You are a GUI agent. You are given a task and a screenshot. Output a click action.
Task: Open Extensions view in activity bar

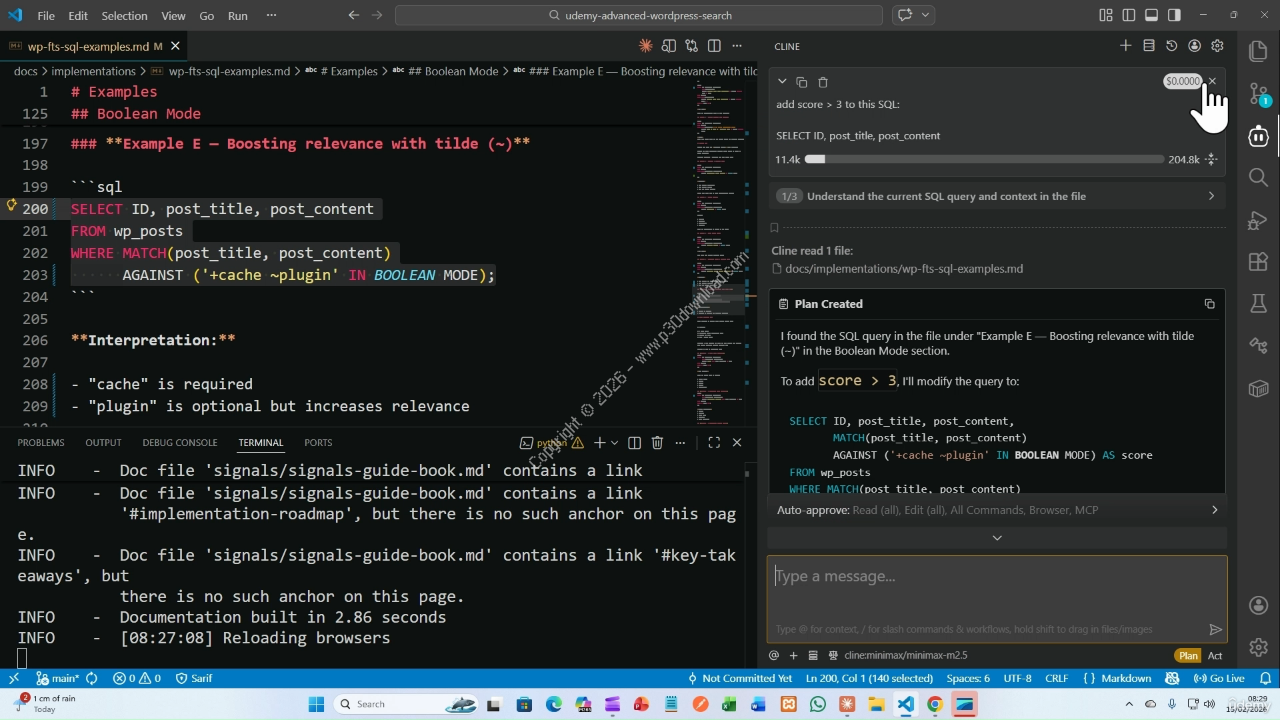(1258, 262)
